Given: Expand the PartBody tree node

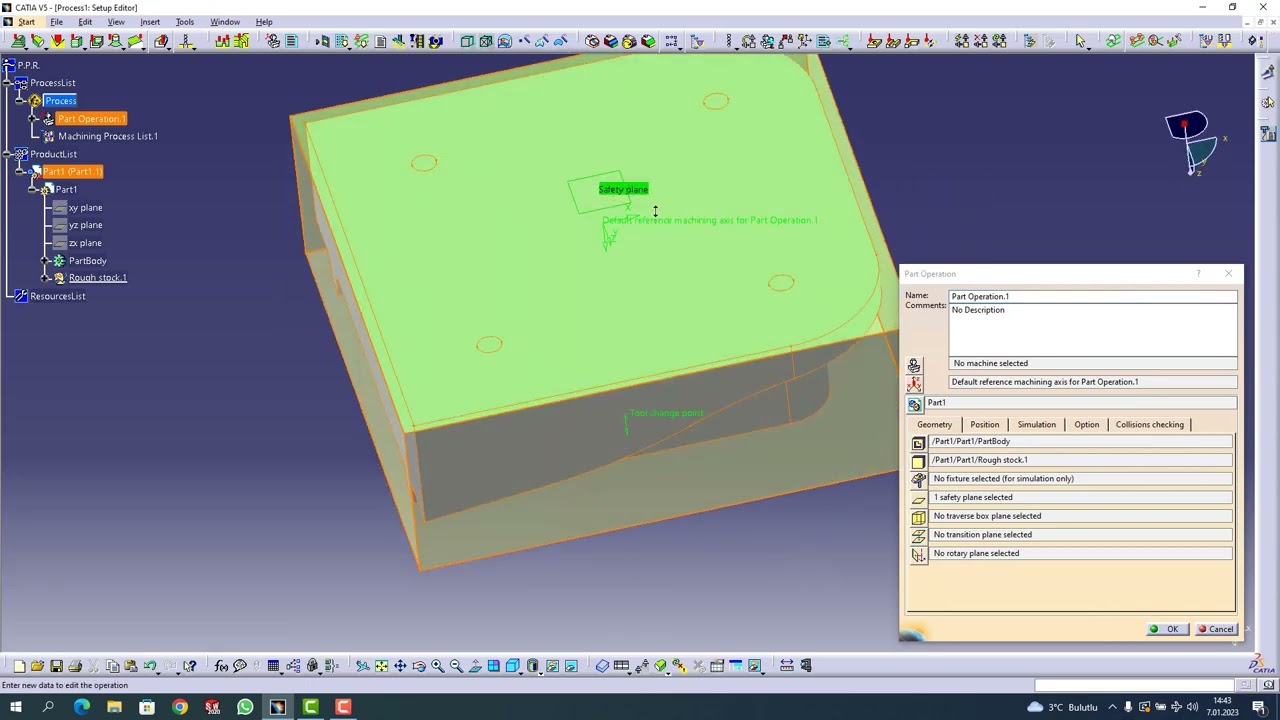Looking at the screenshot, I should [45, 261].
